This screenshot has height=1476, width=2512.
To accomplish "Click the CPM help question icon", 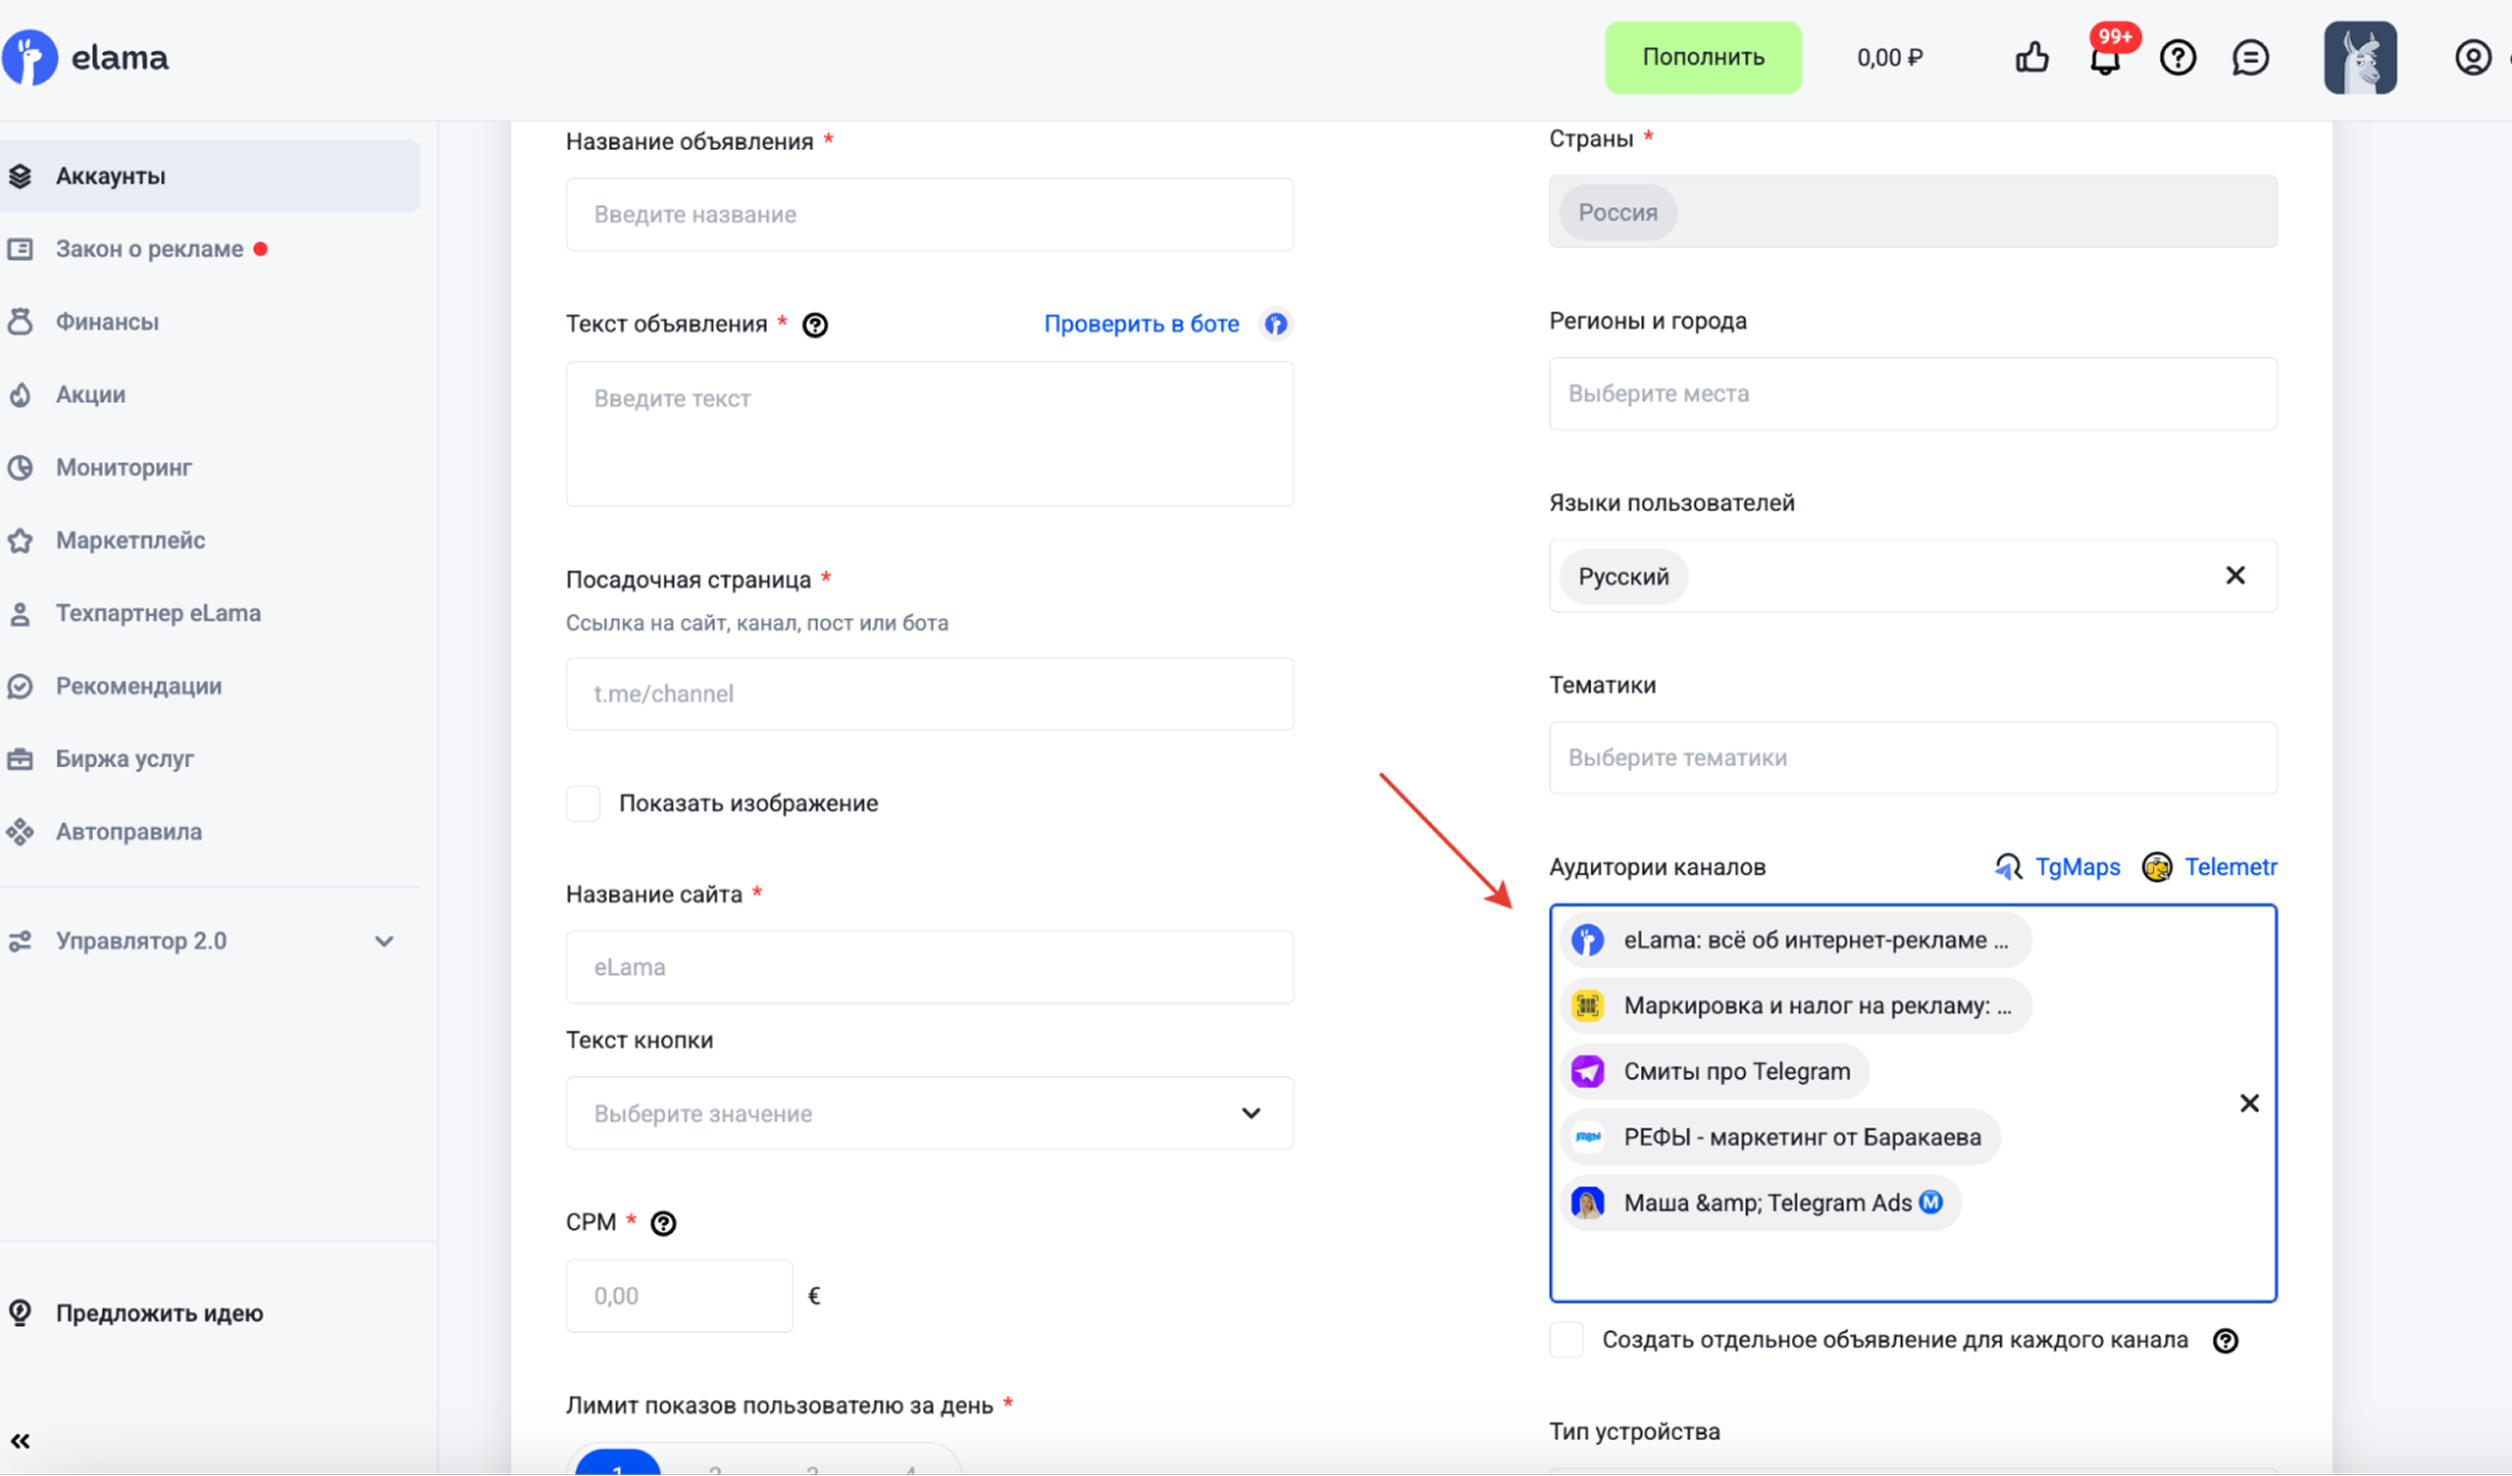I will [663, 1223].
